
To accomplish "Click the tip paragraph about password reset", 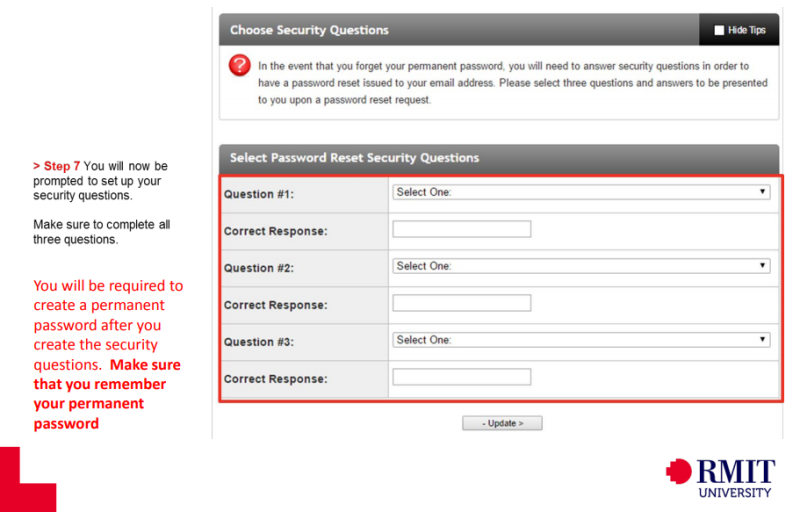I will (x=512, y=83).
